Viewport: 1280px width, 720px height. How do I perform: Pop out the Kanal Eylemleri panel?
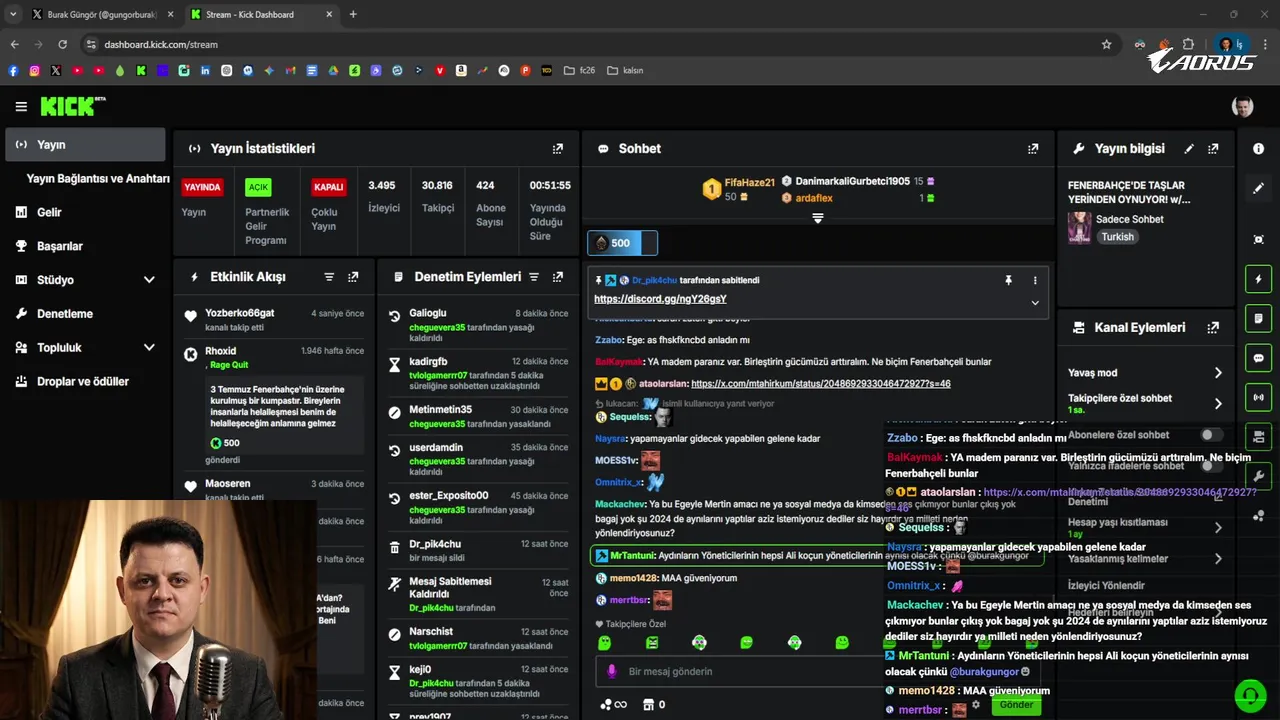[x=1213, y=328]
